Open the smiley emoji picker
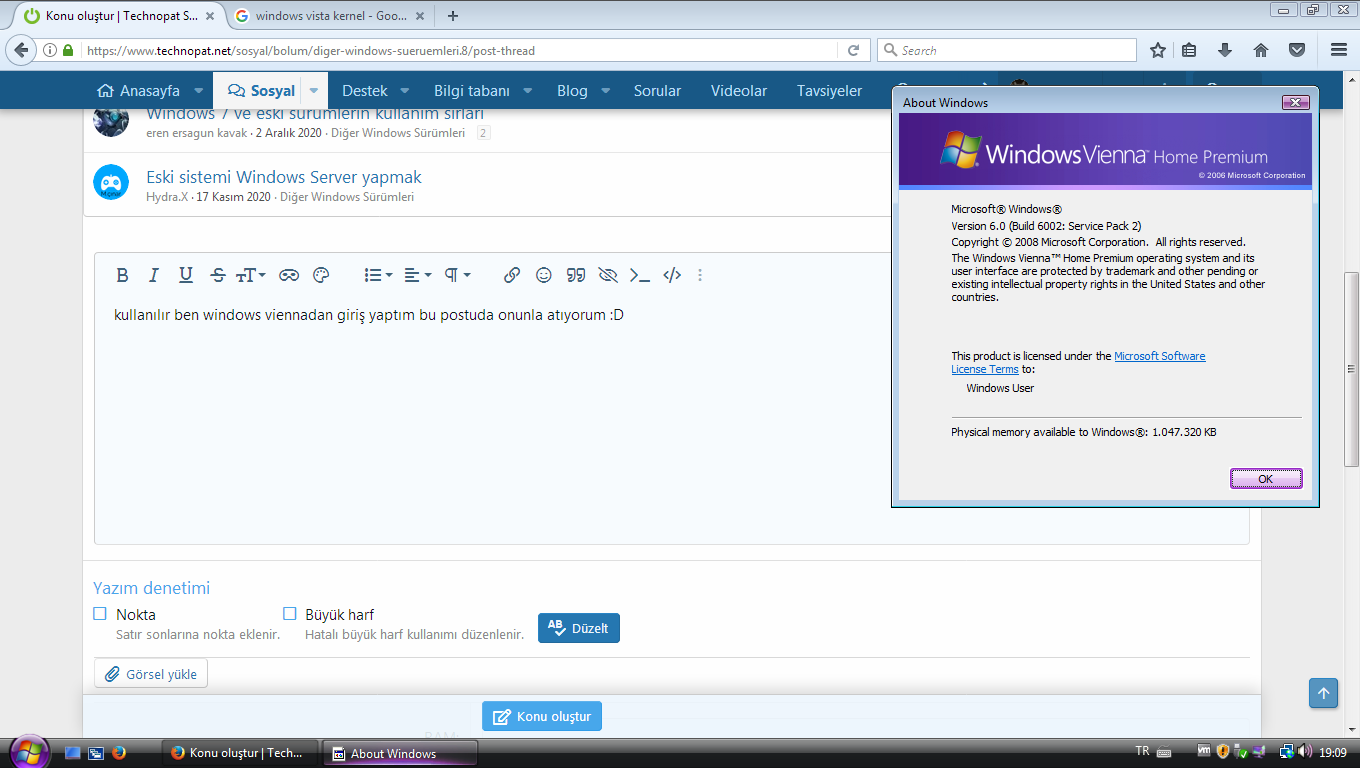Image resolution: width=1360 pixels, height=768 pixels. pyautogui.click(x=544, y=275)
